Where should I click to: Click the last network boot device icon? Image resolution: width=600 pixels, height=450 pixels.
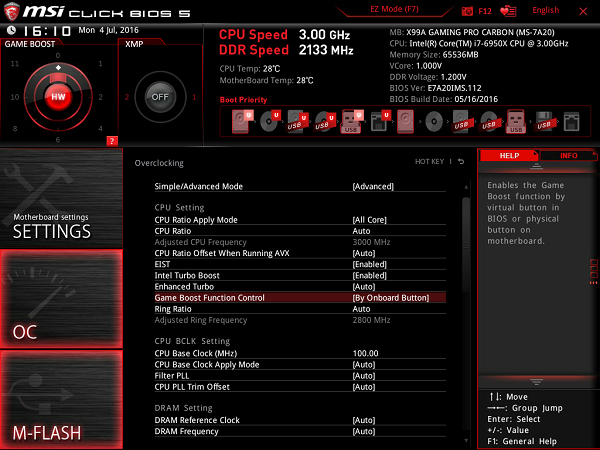coord(571,123)
